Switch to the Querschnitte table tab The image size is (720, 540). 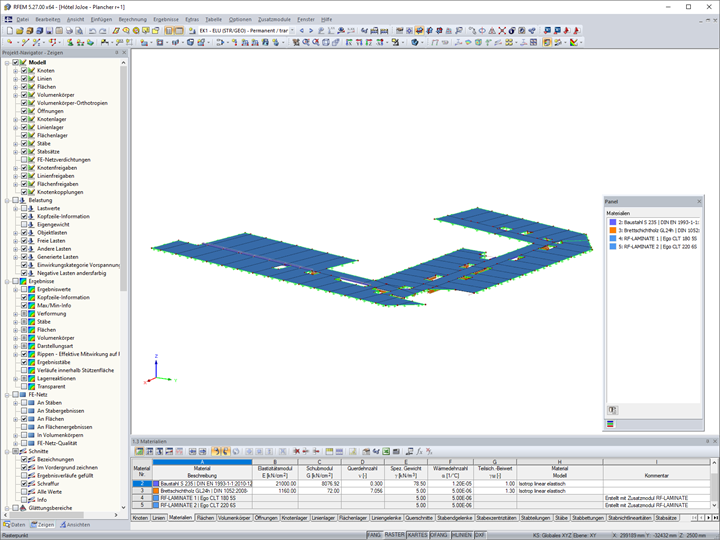[419, 518]
